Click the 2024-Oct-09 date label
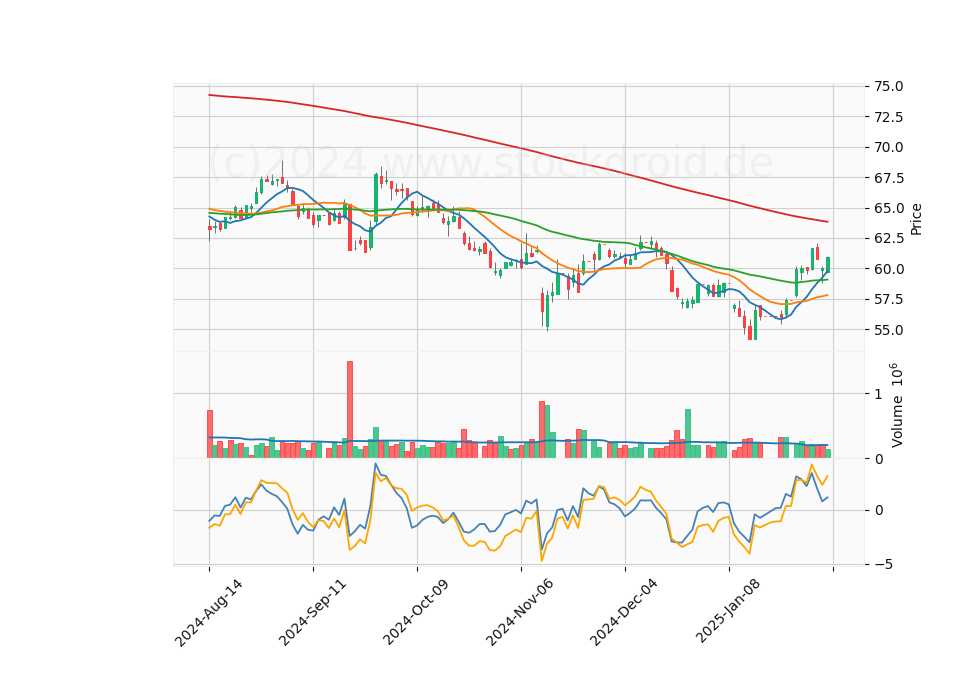This screenshot has height=690, width=960. tap(416, 612)
